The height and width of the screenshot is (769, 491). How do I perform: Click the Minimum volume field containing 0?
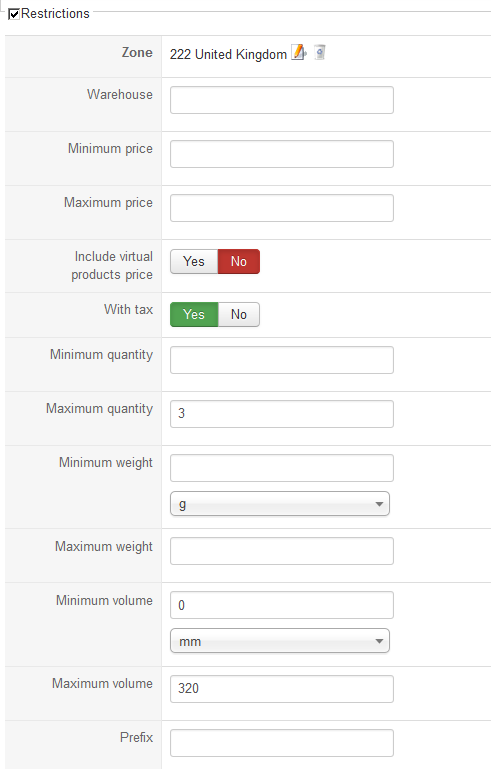click(x=282, y=605)
